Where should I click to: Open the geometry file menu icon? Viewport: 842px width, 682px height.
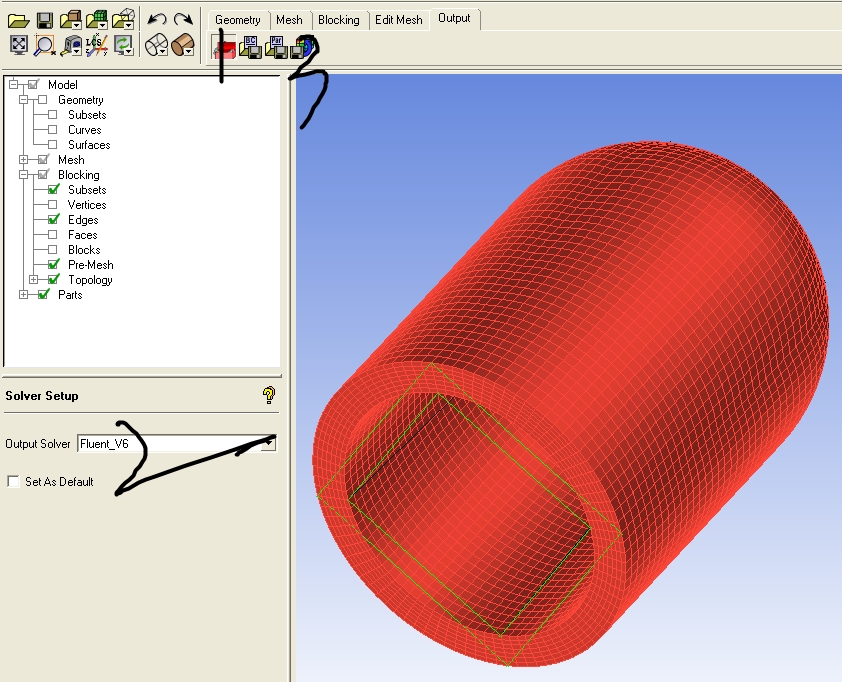[x=71, y=20]
